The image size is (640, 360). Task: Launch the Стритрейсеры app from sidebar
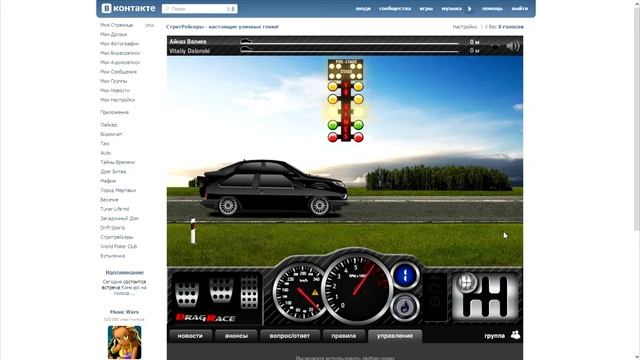point(117,237)
